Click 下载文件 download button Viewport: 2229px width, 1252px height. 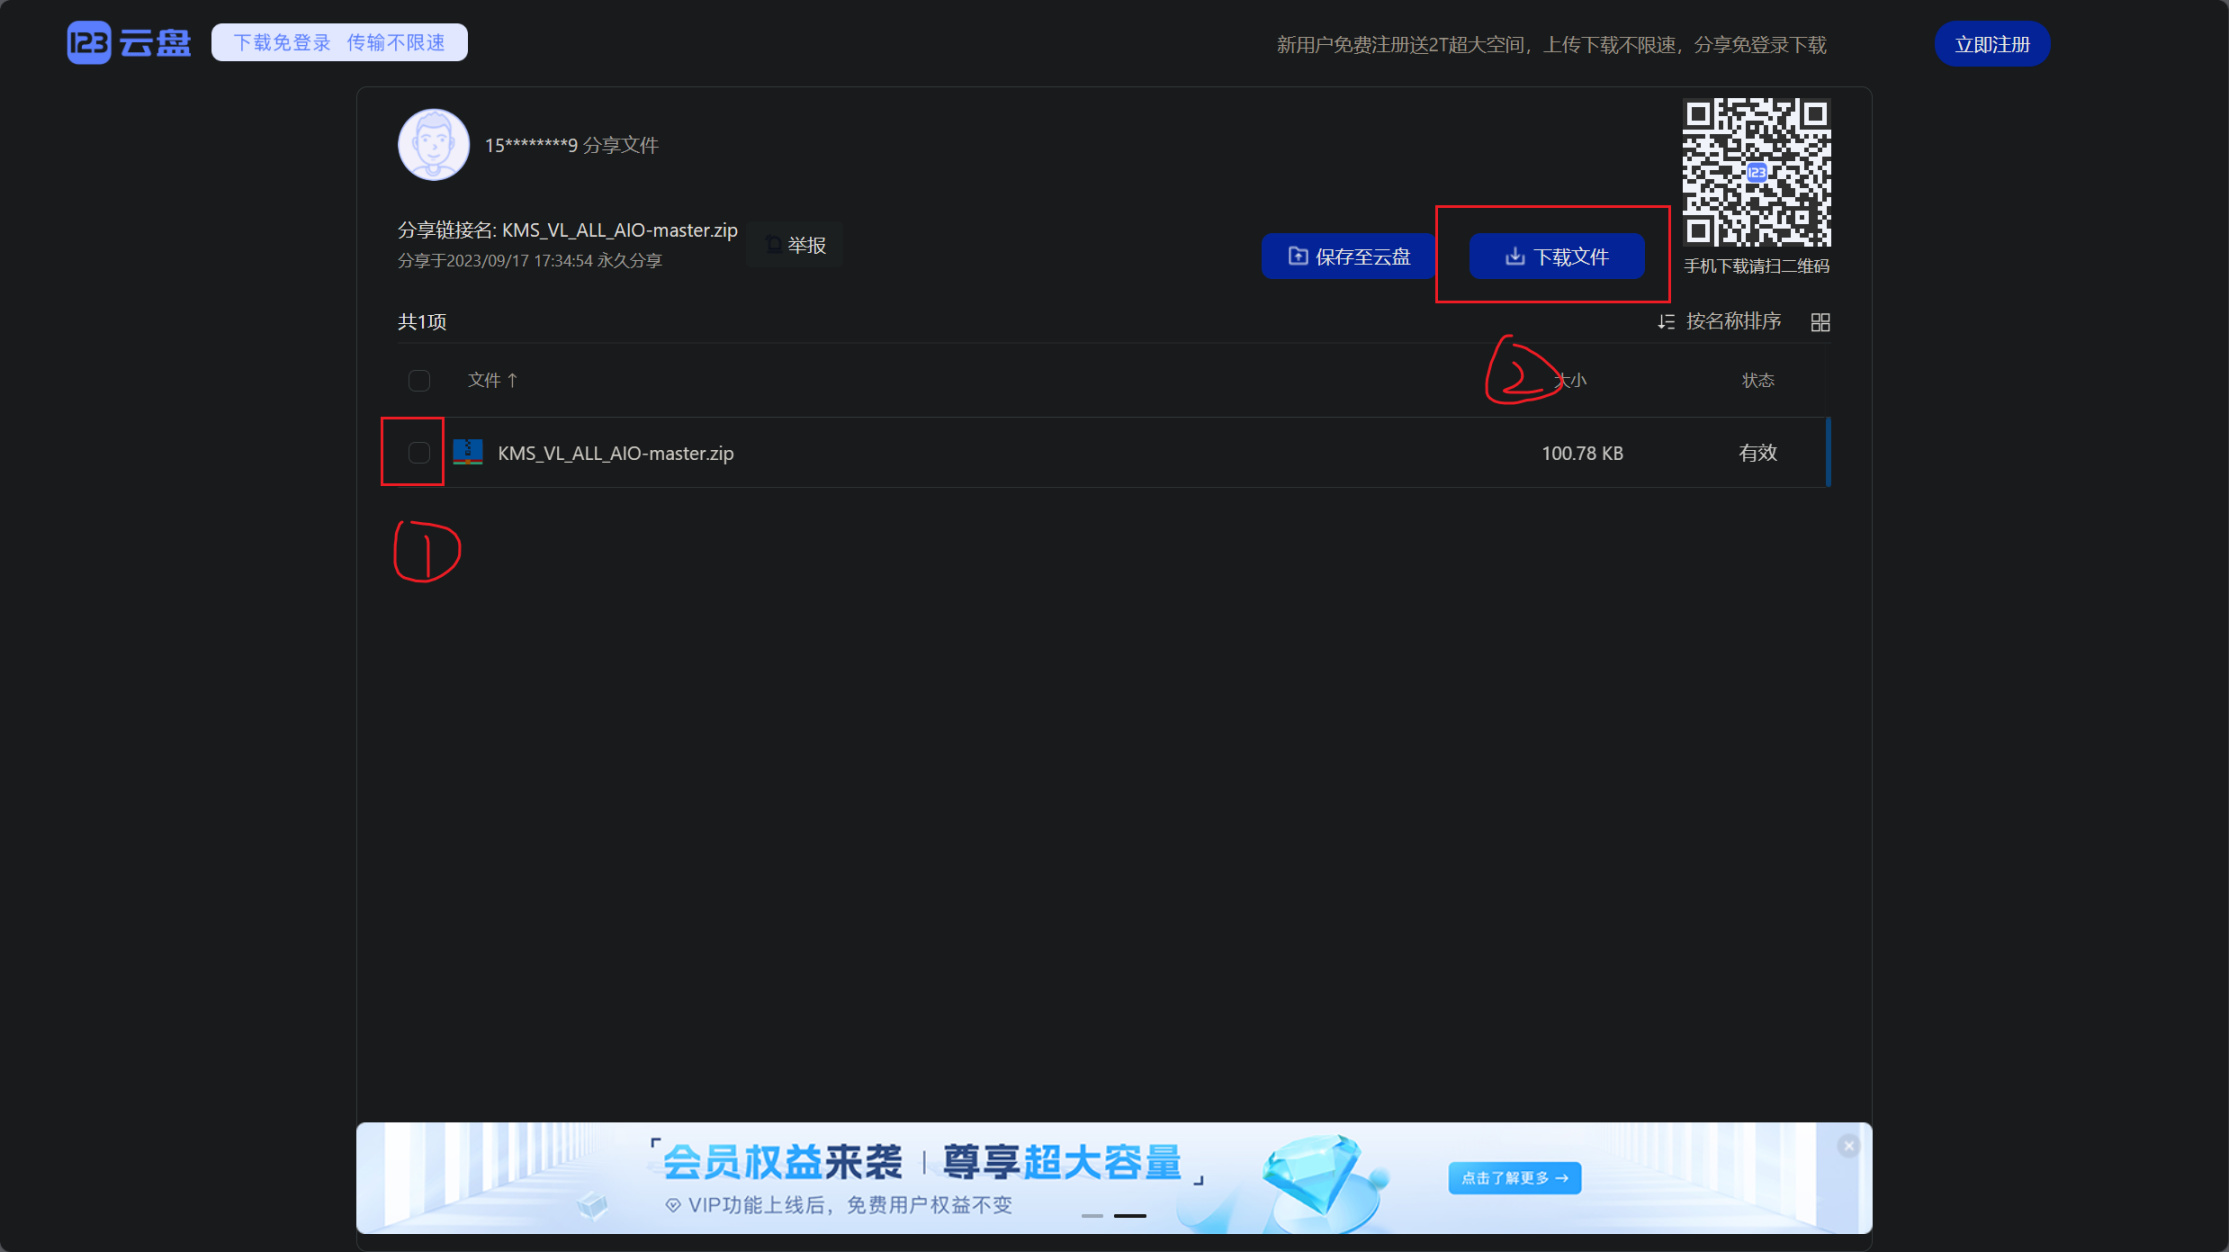click(x=1556, y=256)
